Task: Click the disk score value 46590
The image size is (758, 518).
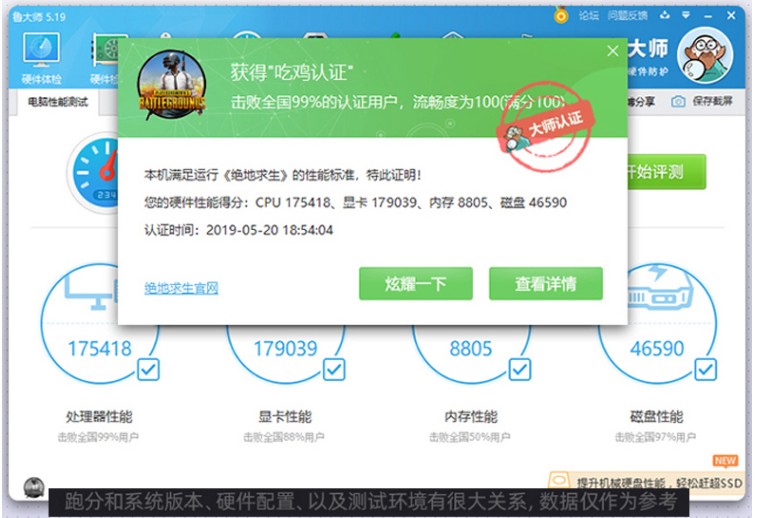Action: 657,348
